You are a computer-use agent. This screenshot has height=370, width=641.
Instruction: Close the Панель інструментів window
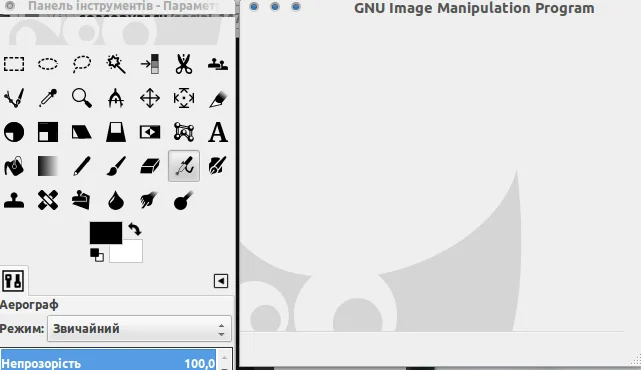pos(10,6)
